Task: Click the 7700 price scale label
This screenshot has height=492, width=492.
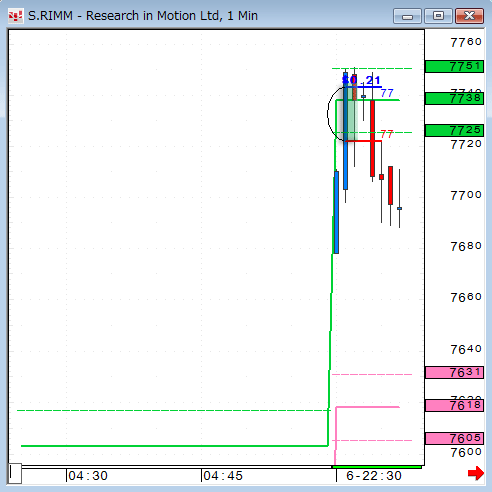Action: click(x=466, y=195)
